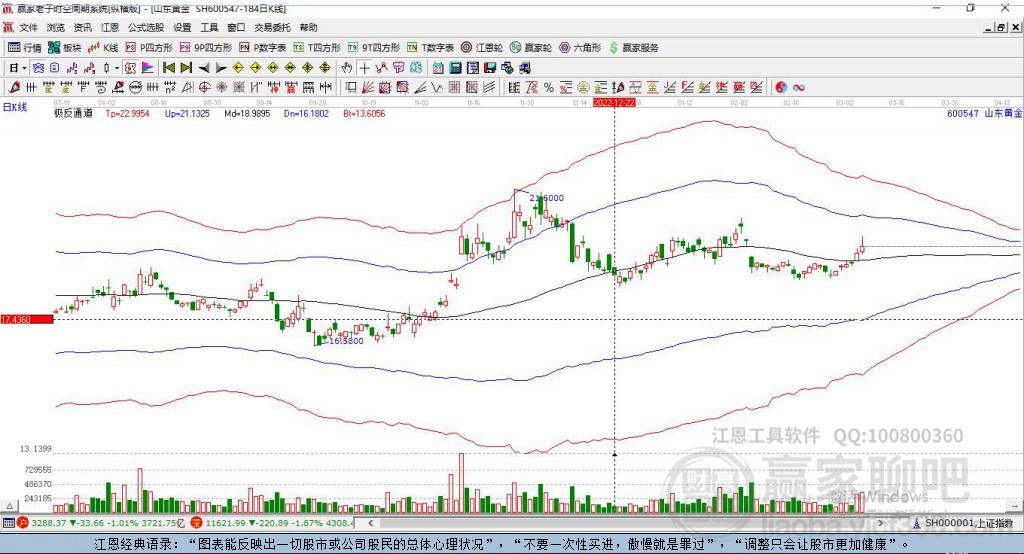The height and width of the screenshot is (554, 1024).
Task: Click the yin-yang taiji icon
Action: 781,88
